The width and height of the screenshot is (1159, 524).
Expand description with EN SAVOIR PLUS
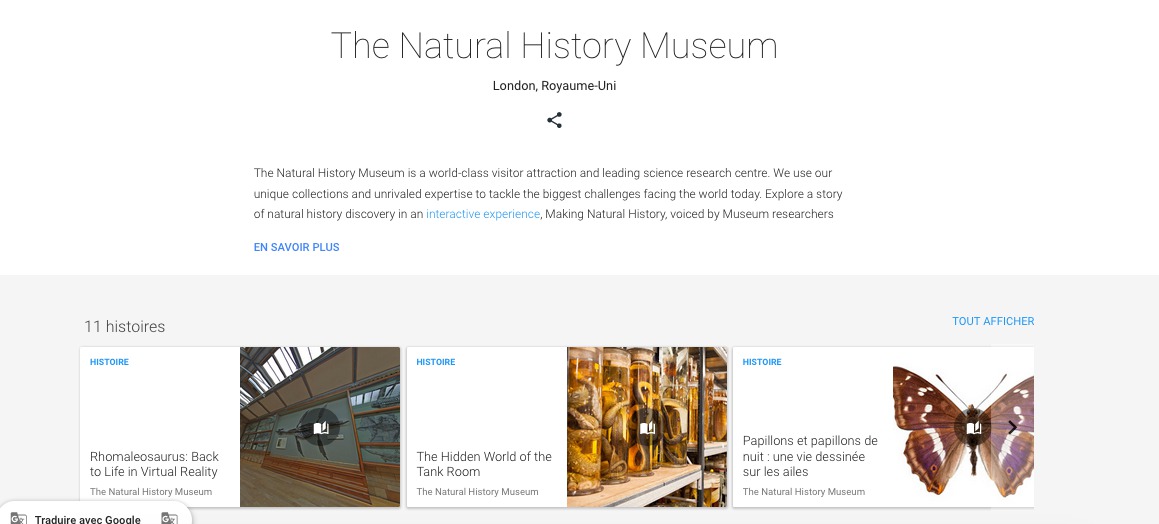tap(296, 247)
